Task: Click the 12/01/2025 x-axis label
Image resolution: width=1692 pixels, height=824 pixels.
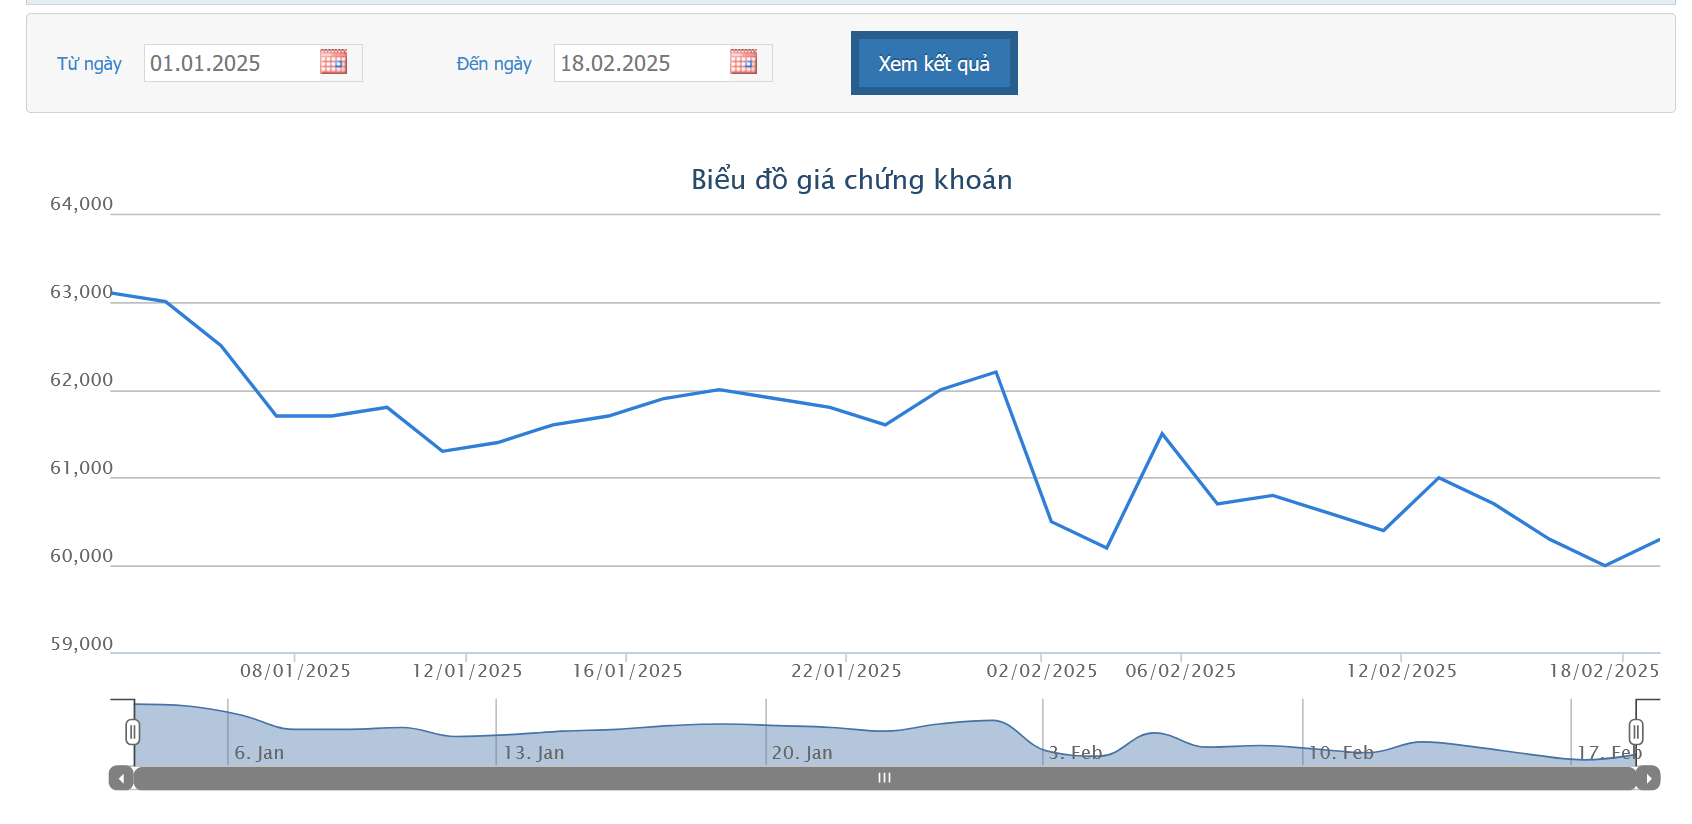Action: tap(467, 671)
